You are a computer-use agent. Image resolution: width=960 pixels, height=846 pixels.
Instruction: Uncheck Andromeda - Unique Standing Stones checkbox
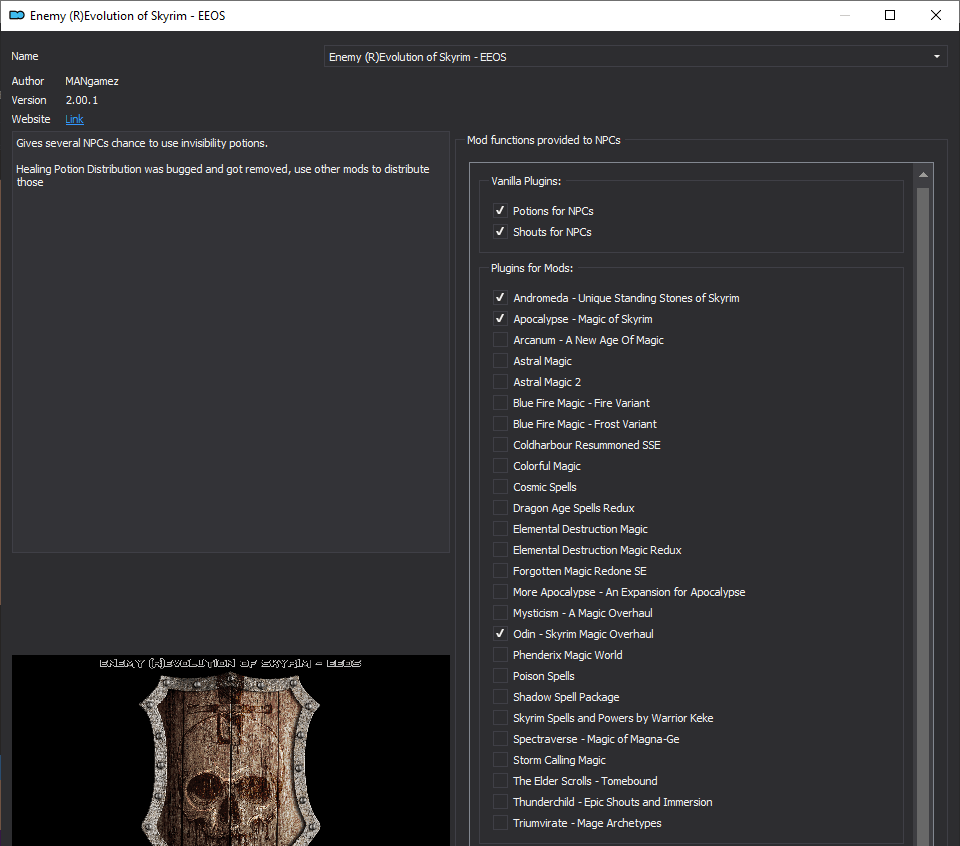pos(500,298)
